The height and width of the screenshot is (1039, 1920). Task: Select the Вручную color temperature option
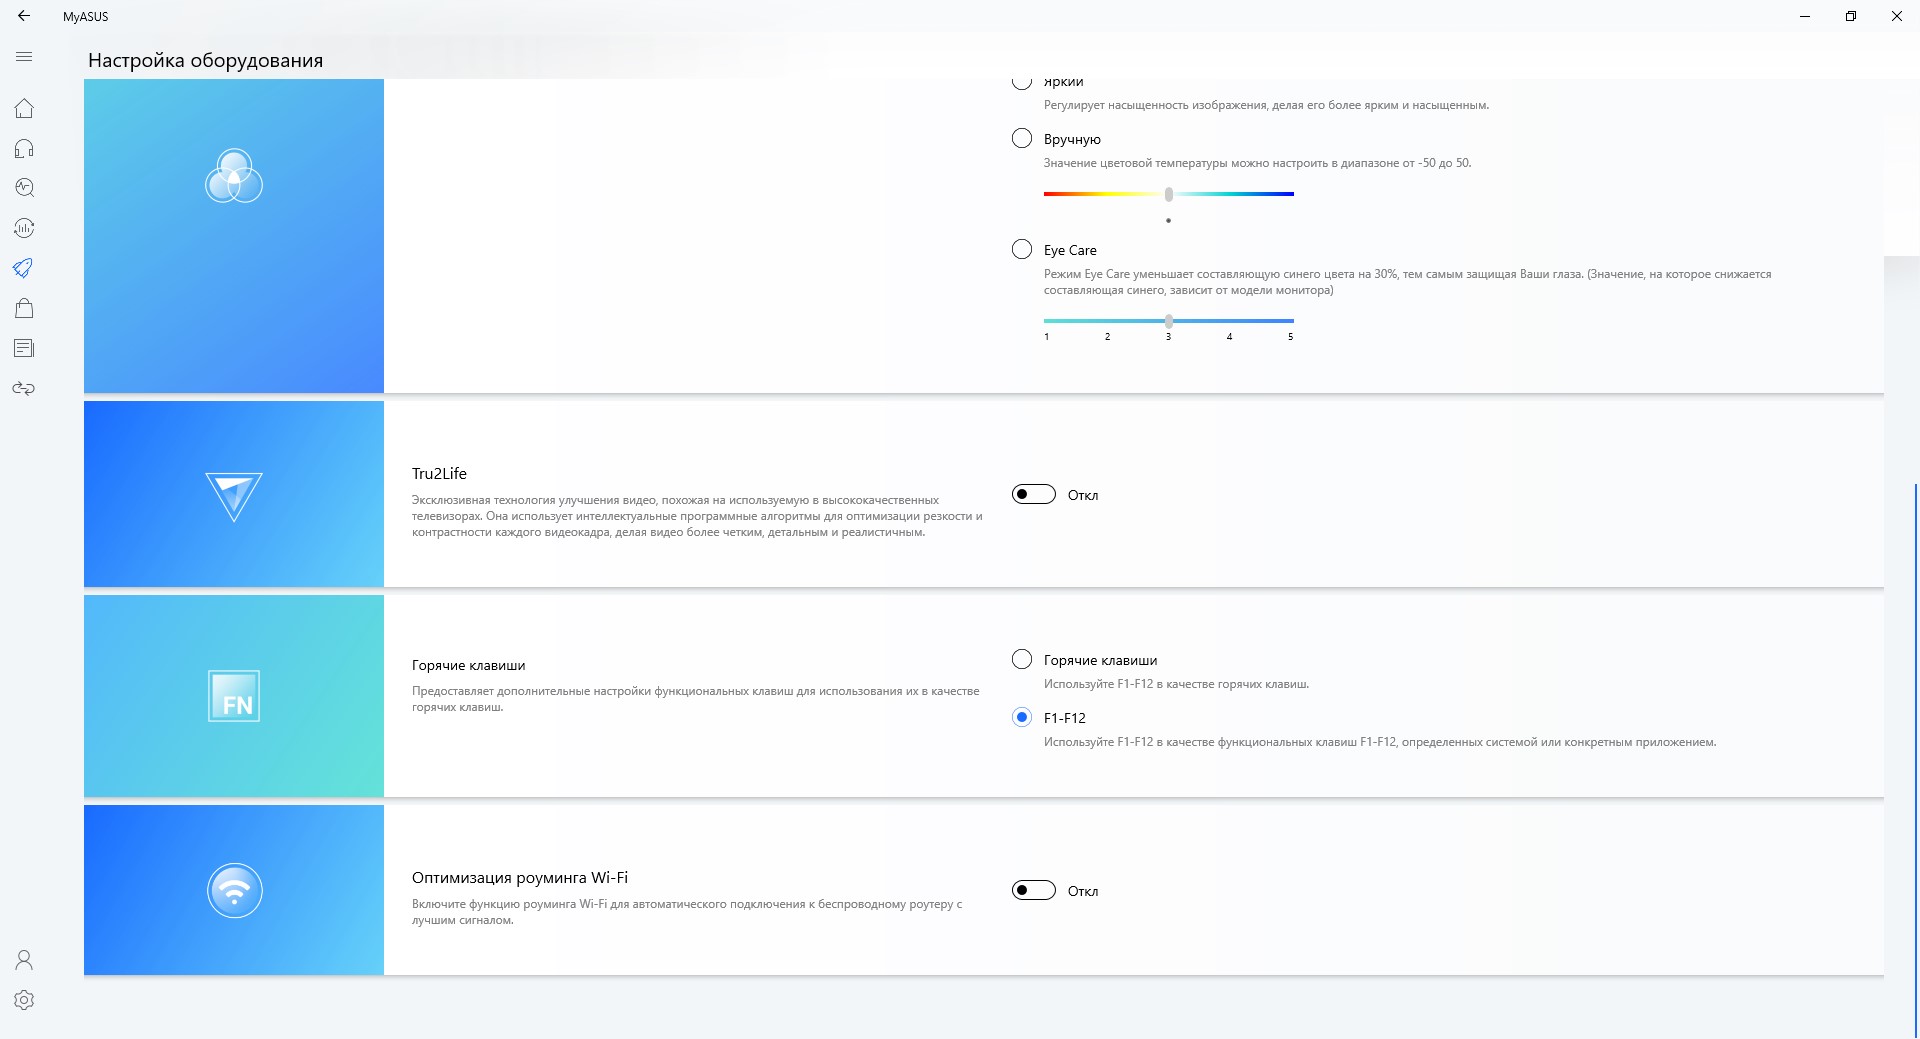1022,138
